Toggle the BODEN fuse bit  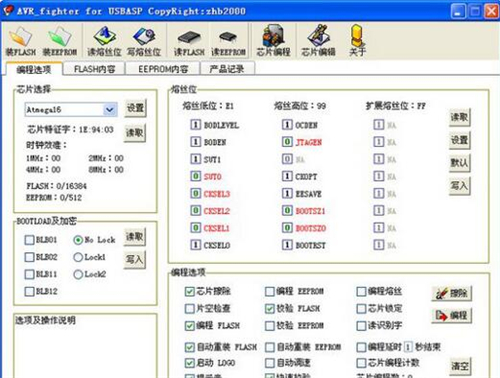point(195,142)
